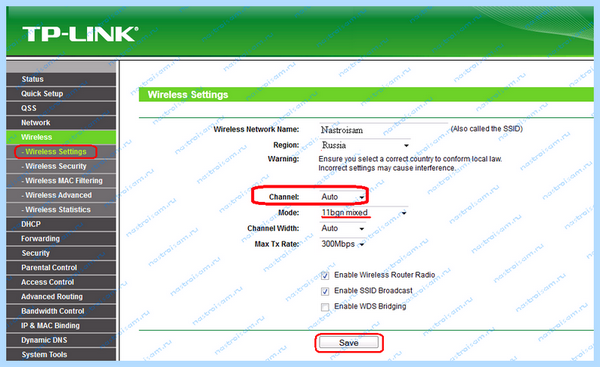Screen dimensions: 600x367
Task: Click the 'Channel Width:' label
Action: click(x=273, y=228)
